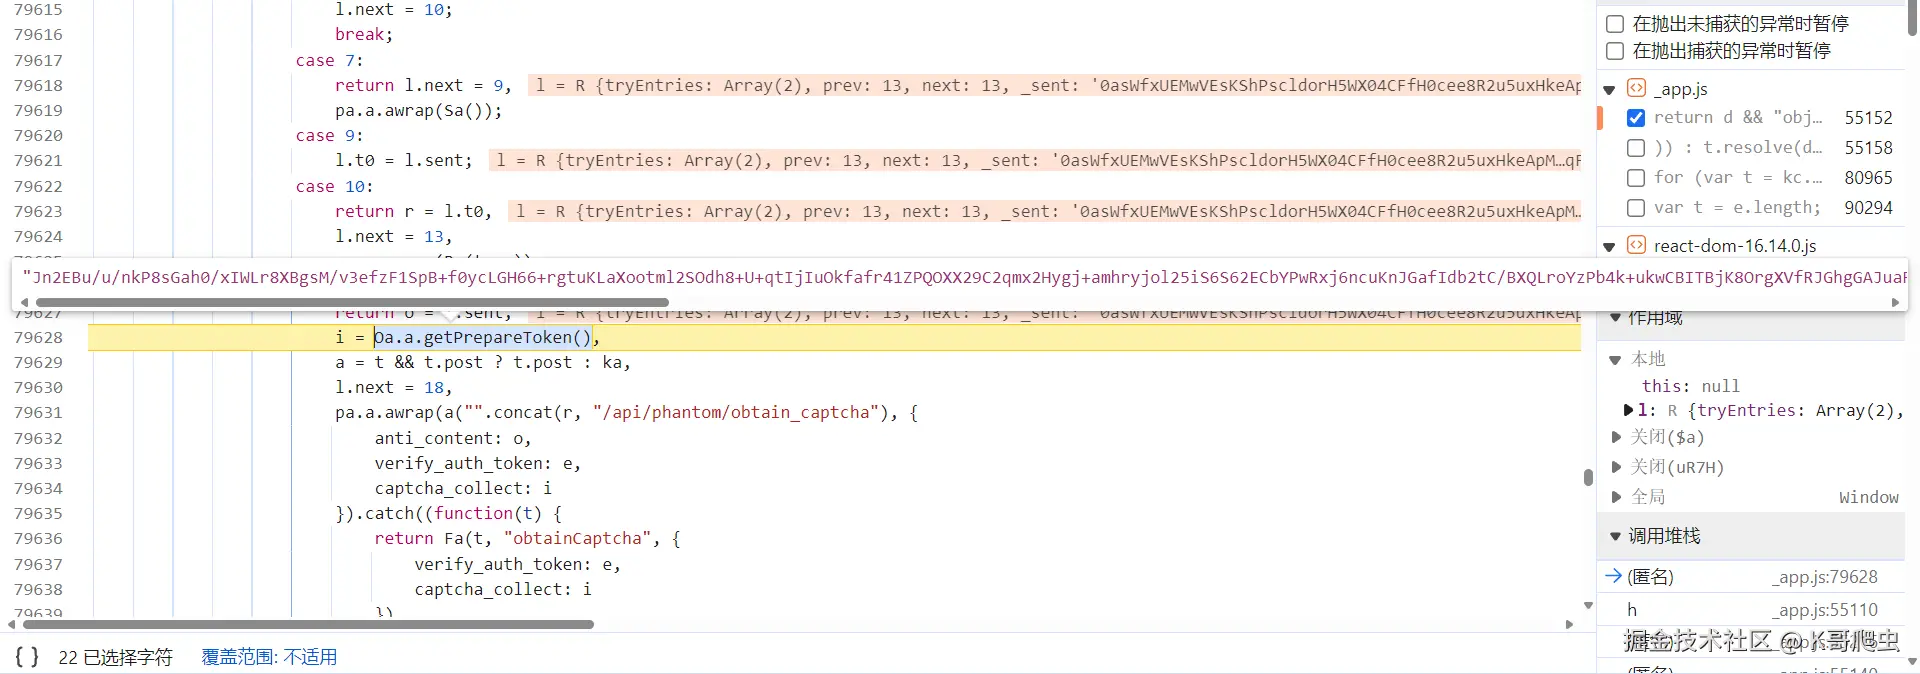This screenshot has height=674, width=1920.
Task: Click the Oa.a.getPrepareToken() highlighted expression
Action: click(x=483, y=338)
